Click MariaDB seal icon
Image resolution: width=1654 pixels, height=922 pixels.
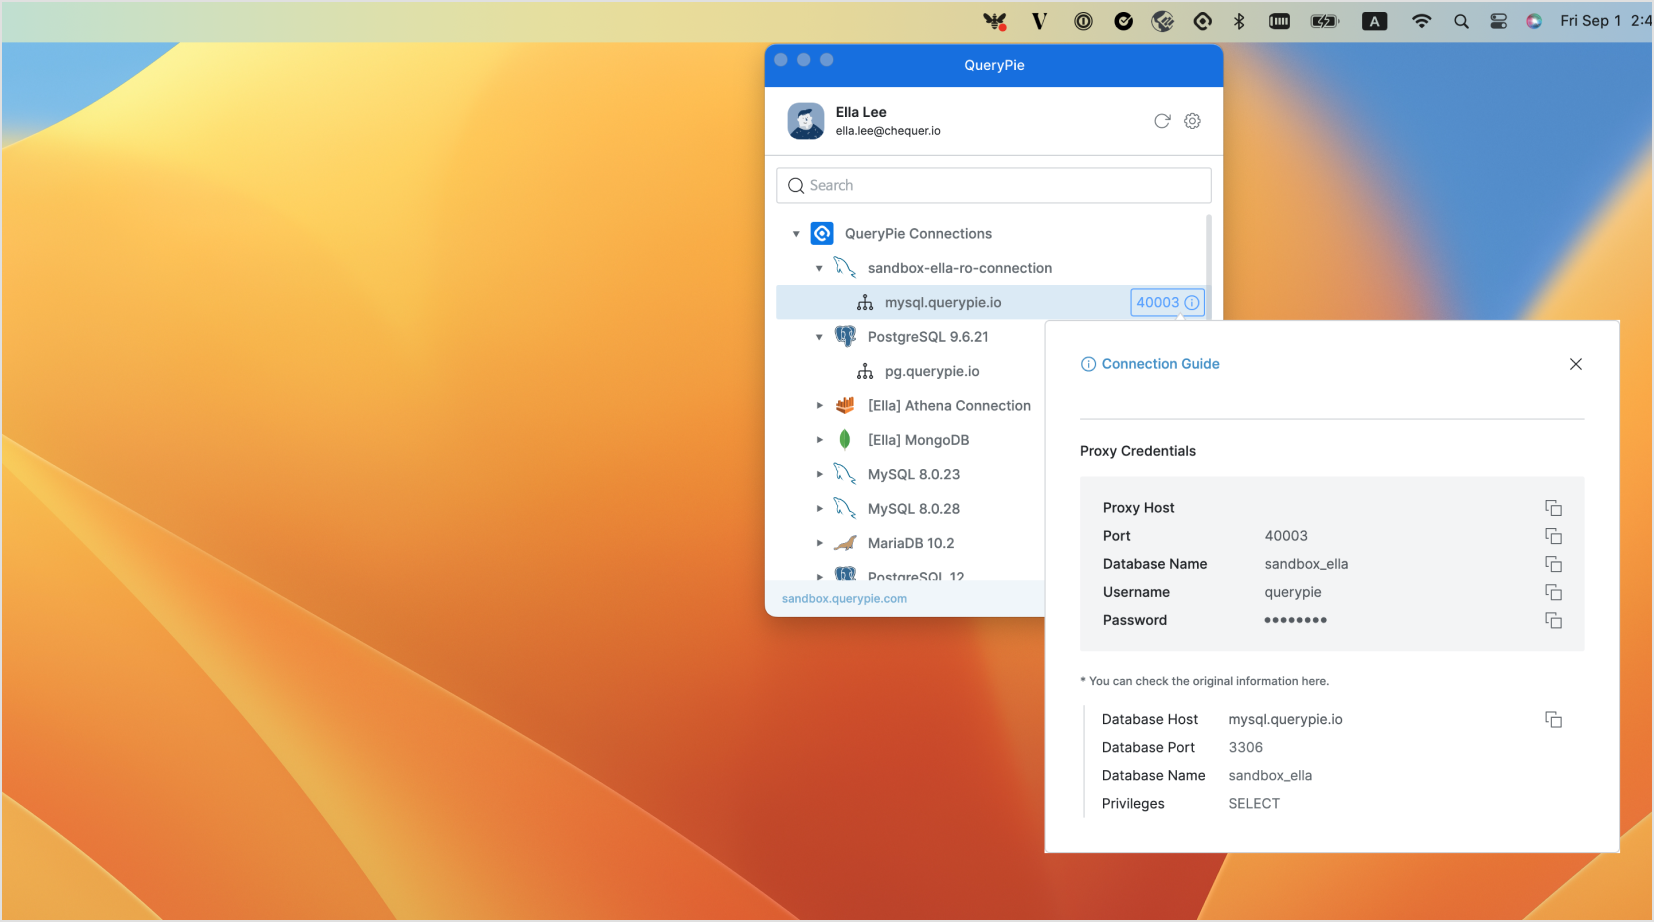click(x=845, y=542)
